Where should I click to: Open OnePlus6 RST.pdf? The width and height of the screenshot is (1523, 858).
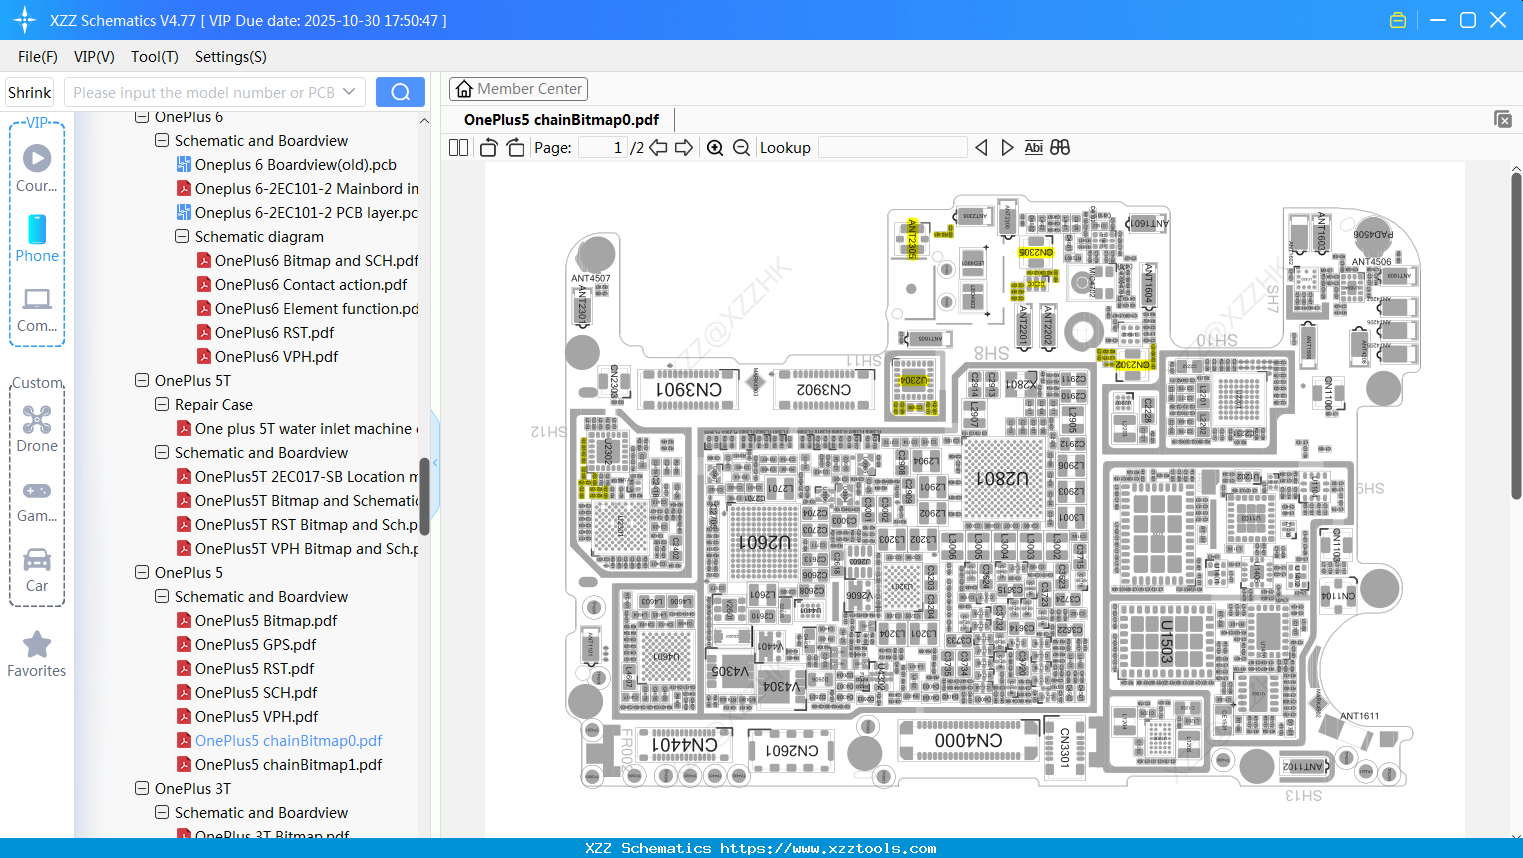[274, 333]
